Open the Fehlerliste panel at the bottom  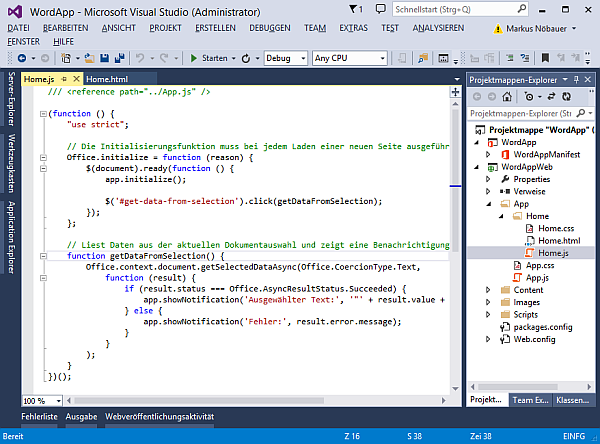click(40, 416)
